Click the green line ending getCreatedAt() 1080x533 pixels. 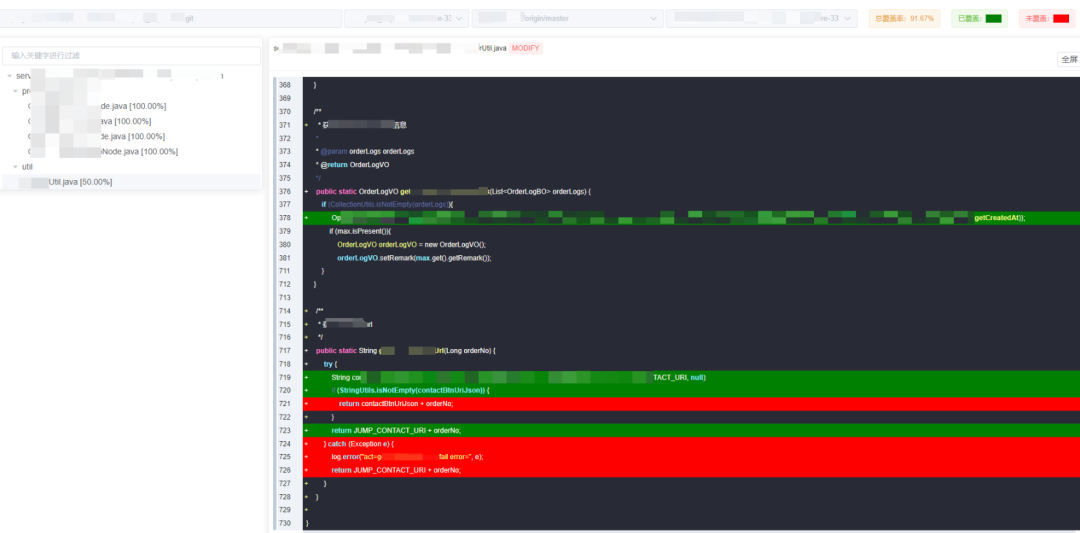[x=691, y=218]
